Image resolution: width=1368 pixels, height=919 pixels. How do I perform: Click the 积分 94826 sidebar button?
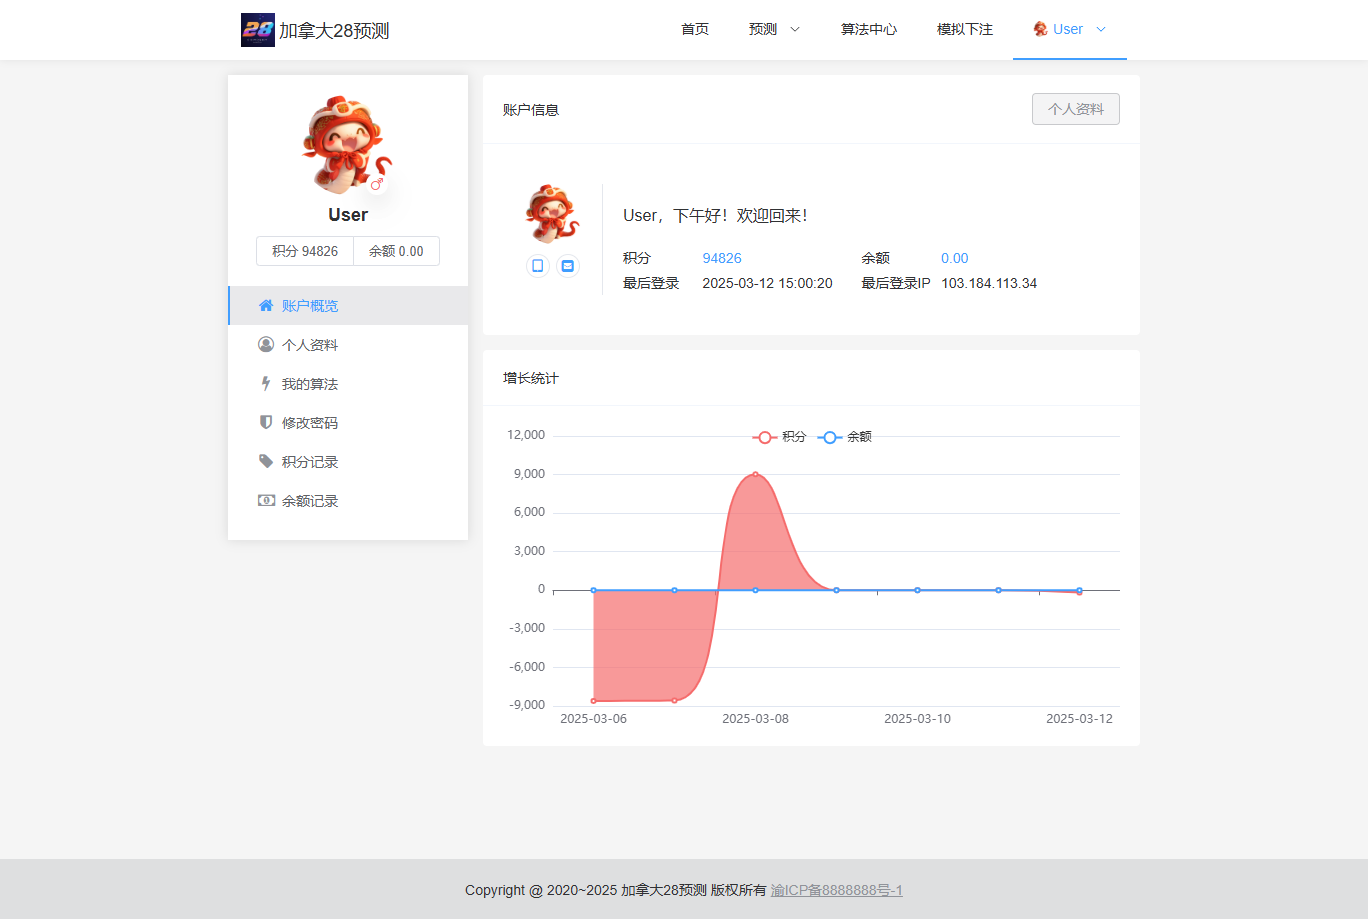coord(305,251)
